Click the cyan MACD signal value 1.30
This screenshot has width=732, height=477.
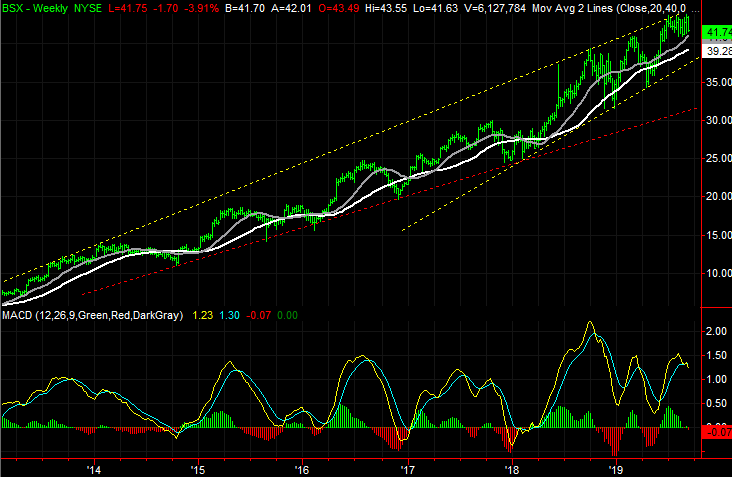pyautogui.click(x=229, y=315)
